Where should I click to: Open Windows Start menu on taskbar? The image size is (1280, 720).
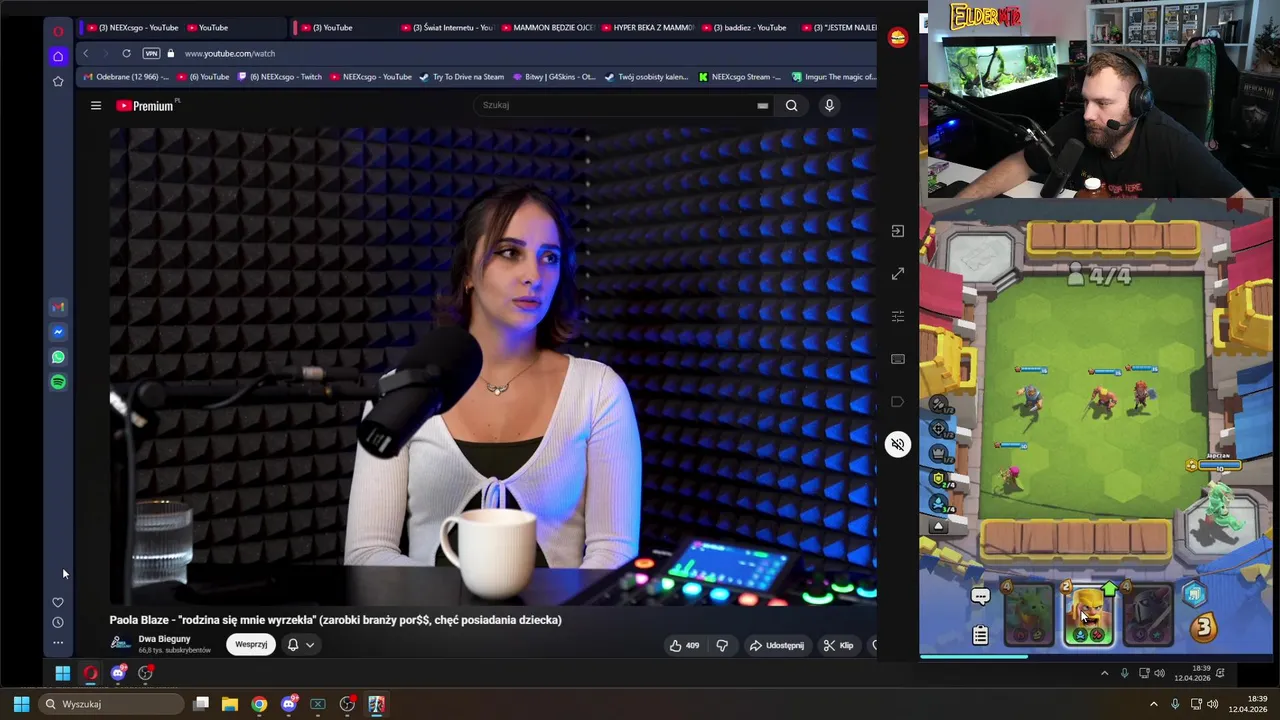point(21,704)
